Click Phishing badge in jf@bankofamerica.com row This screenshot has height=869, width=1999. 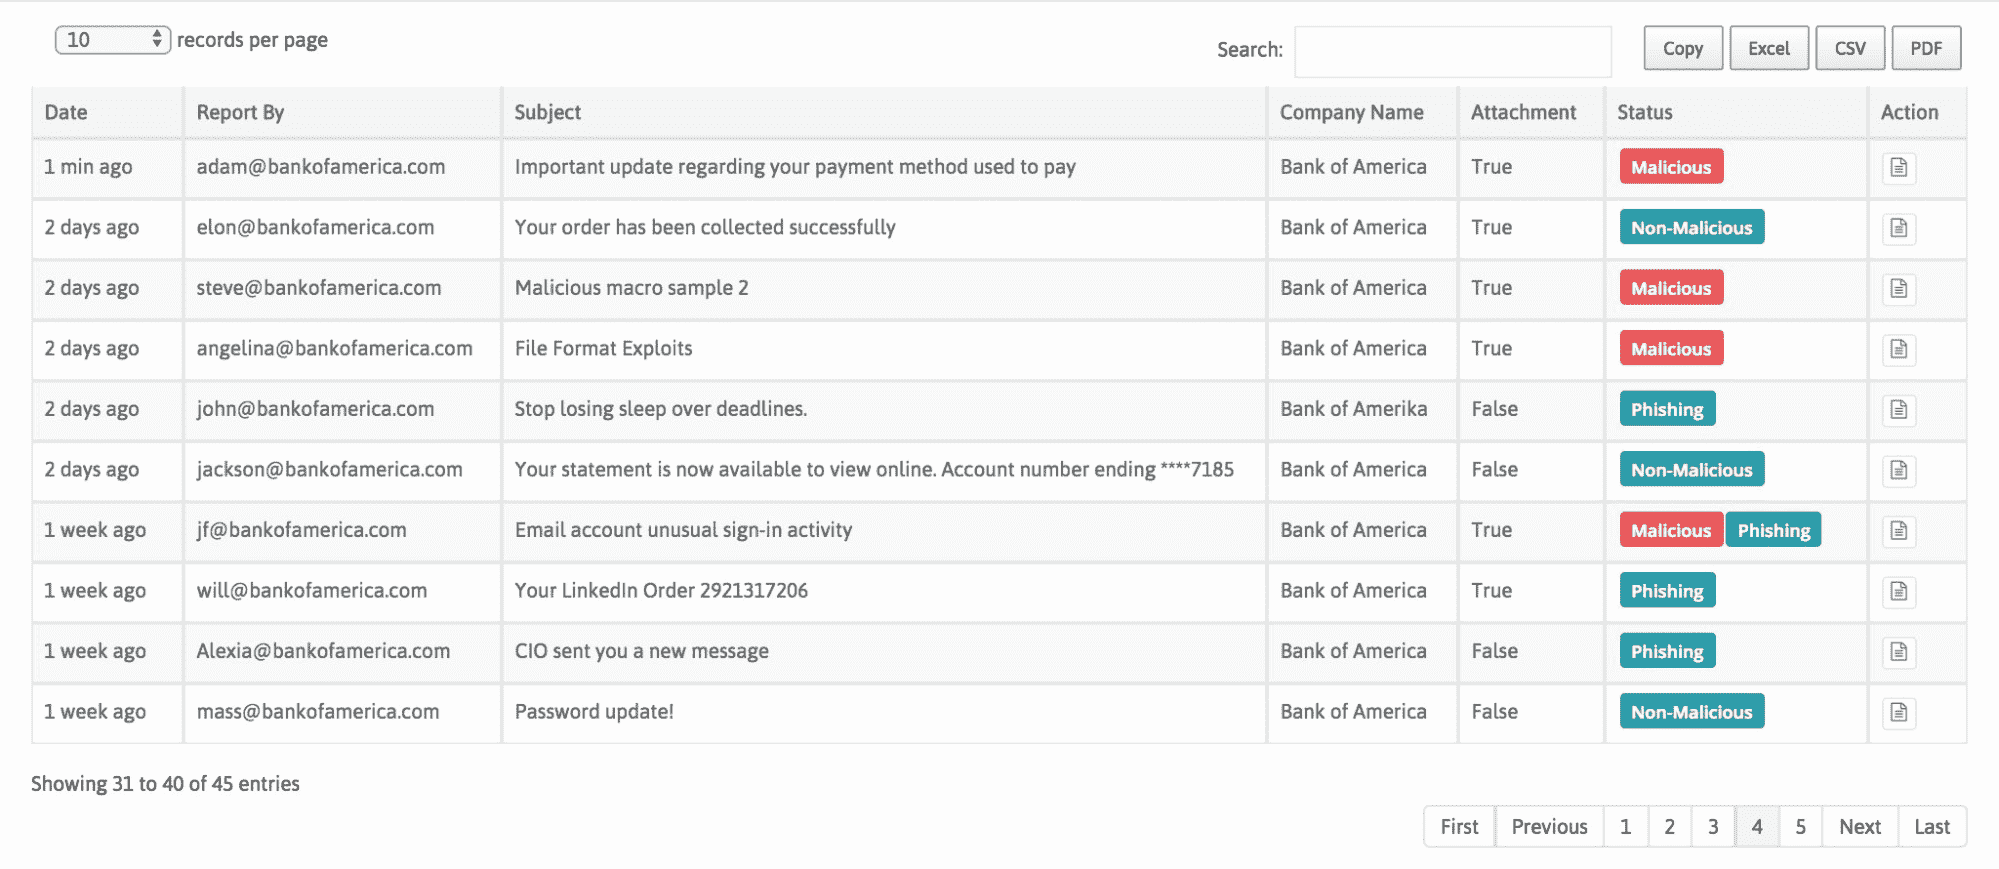pos(1774,530)
